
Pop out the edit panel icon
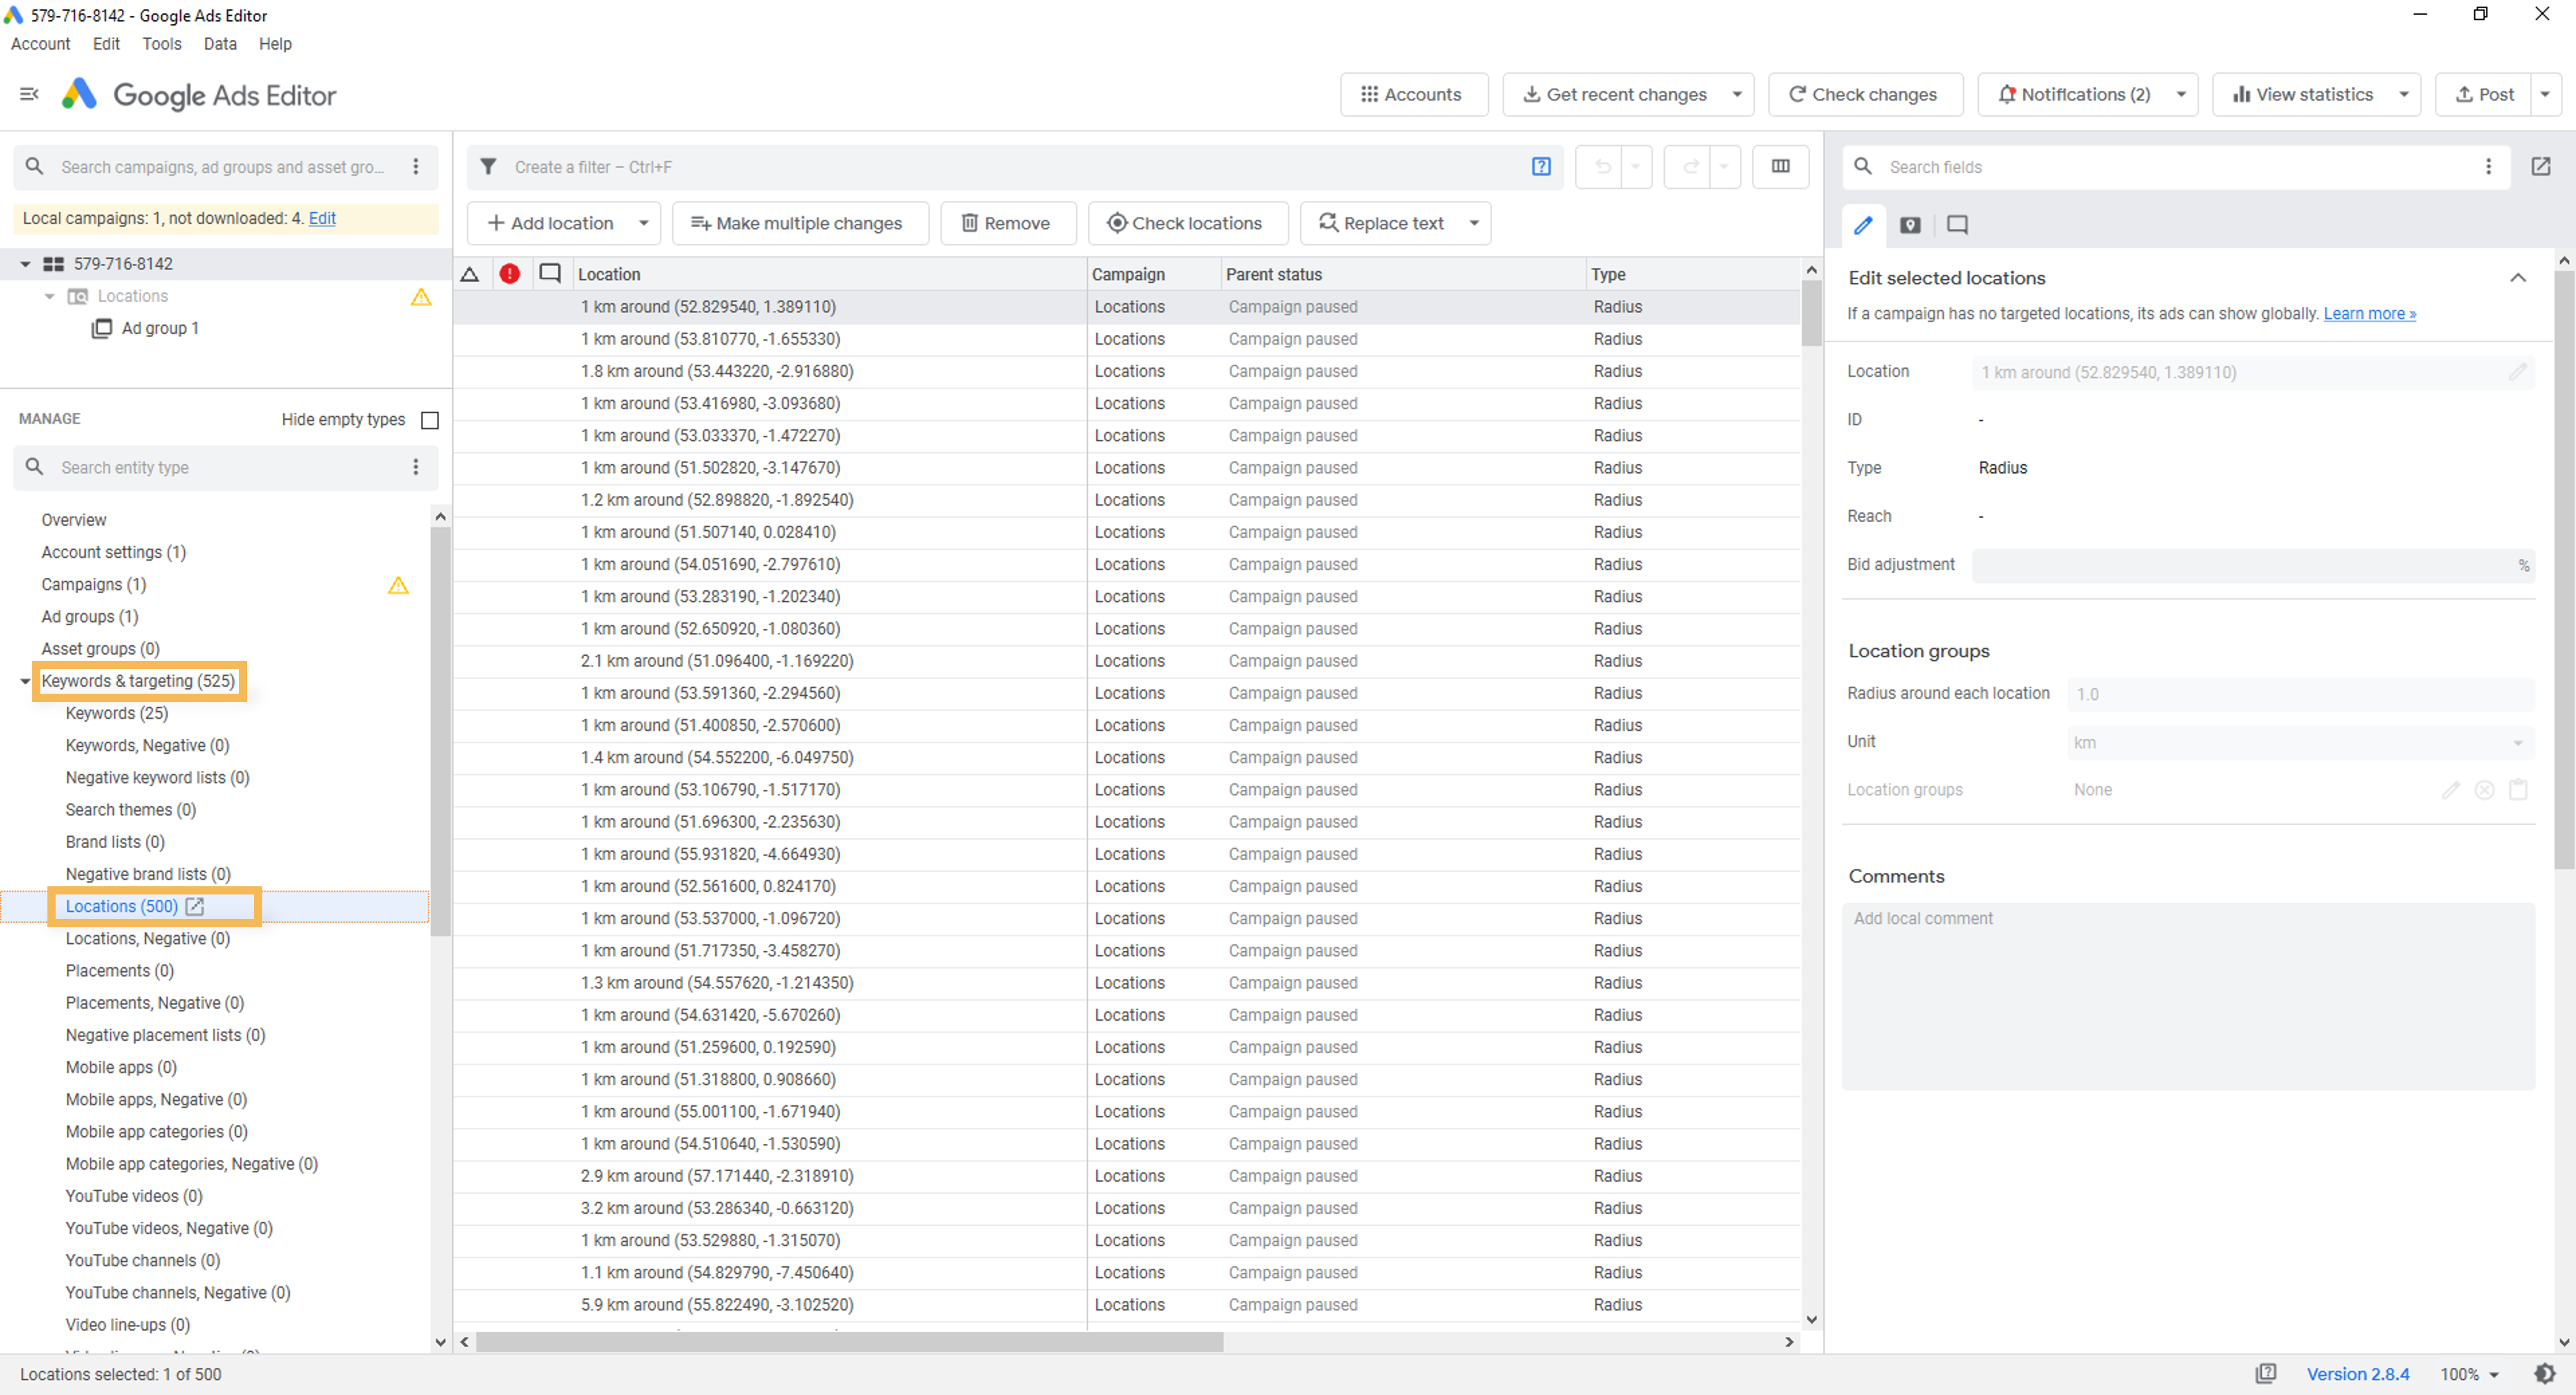point(2540,166)
